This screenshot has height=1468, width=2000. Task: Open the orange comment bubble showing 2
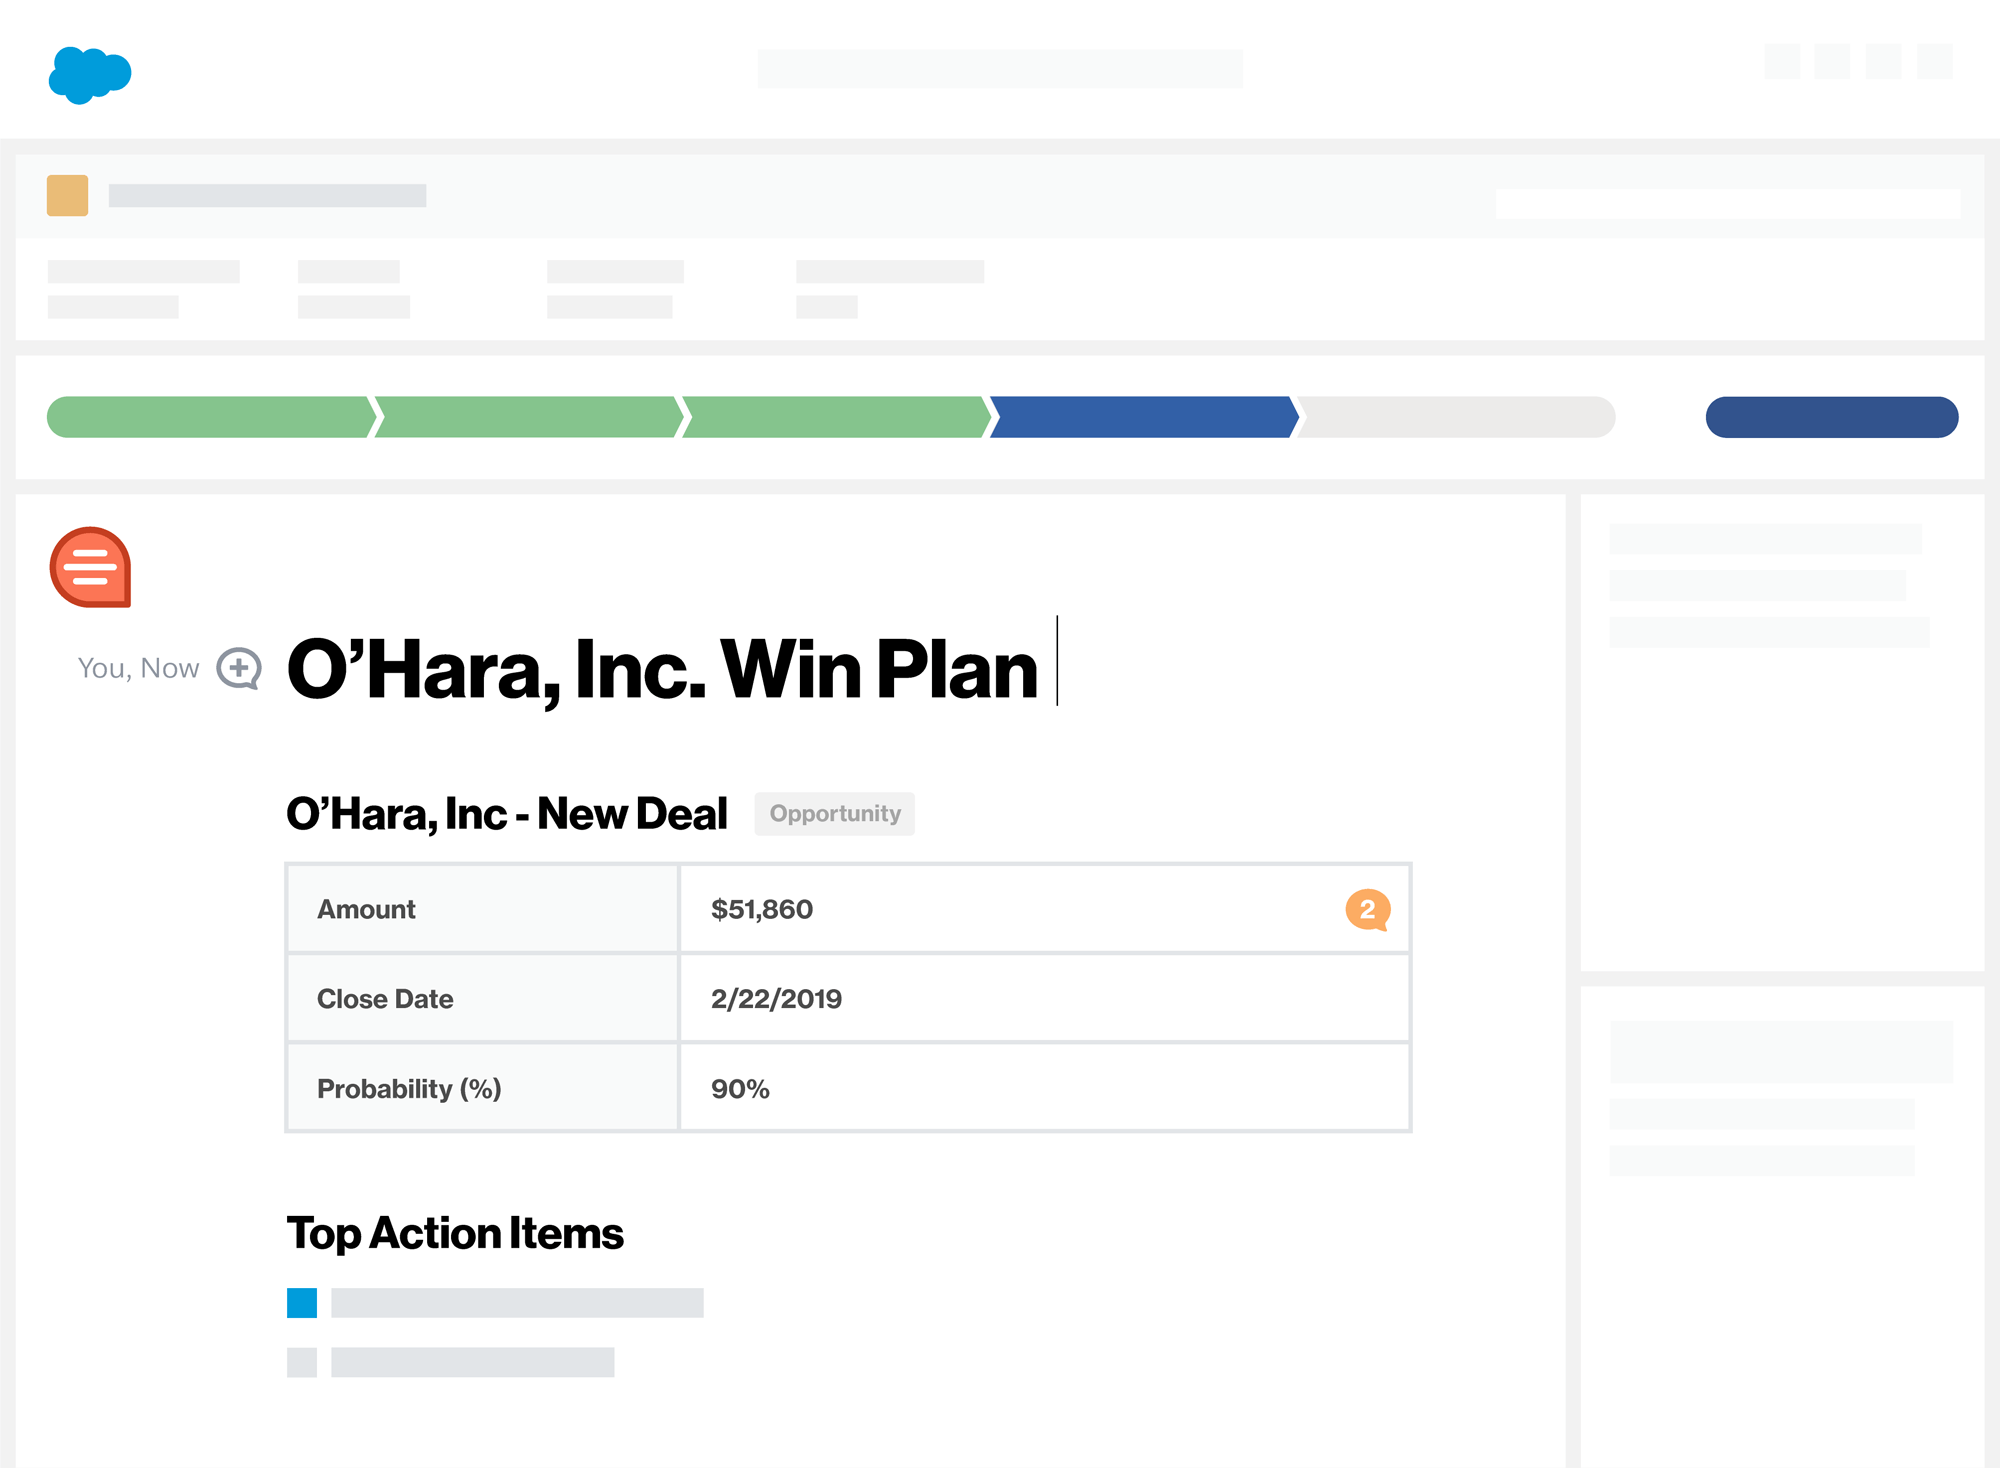(1367, 909)
